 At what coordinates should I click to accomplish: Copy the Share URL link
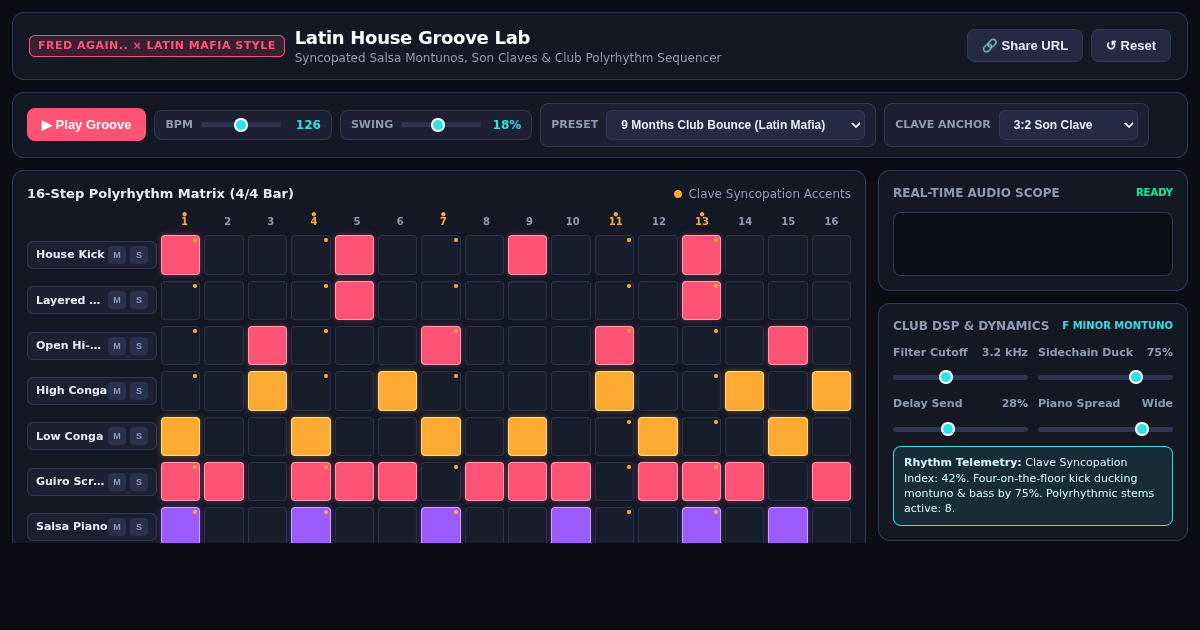coord(1025,46)
